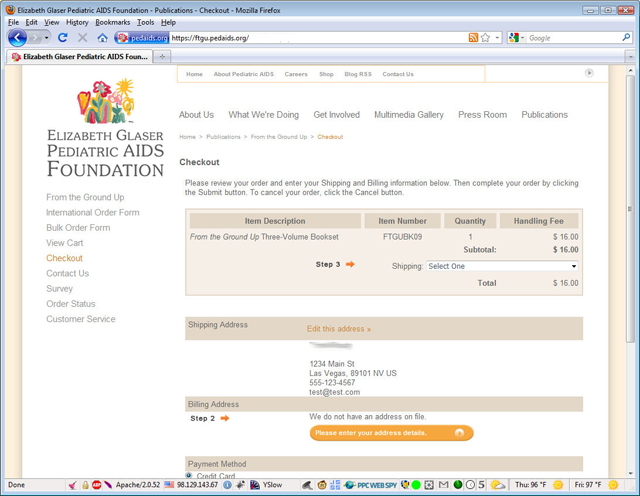Image resolution: width=640 pixels, height=496 pixels.
Task: Click Blog RSS in top bar
Action: pos(358,74)
